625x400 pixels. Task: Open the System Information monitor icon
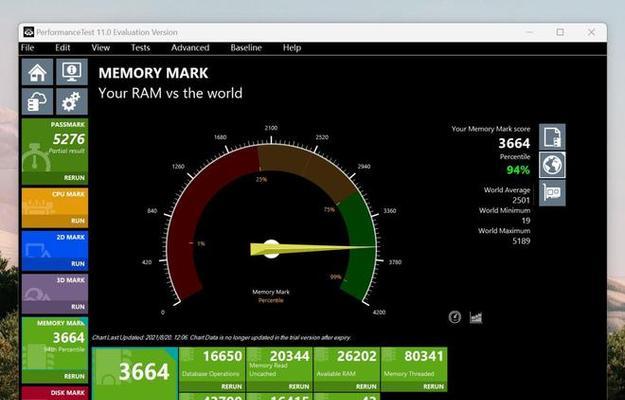(72, 72)
